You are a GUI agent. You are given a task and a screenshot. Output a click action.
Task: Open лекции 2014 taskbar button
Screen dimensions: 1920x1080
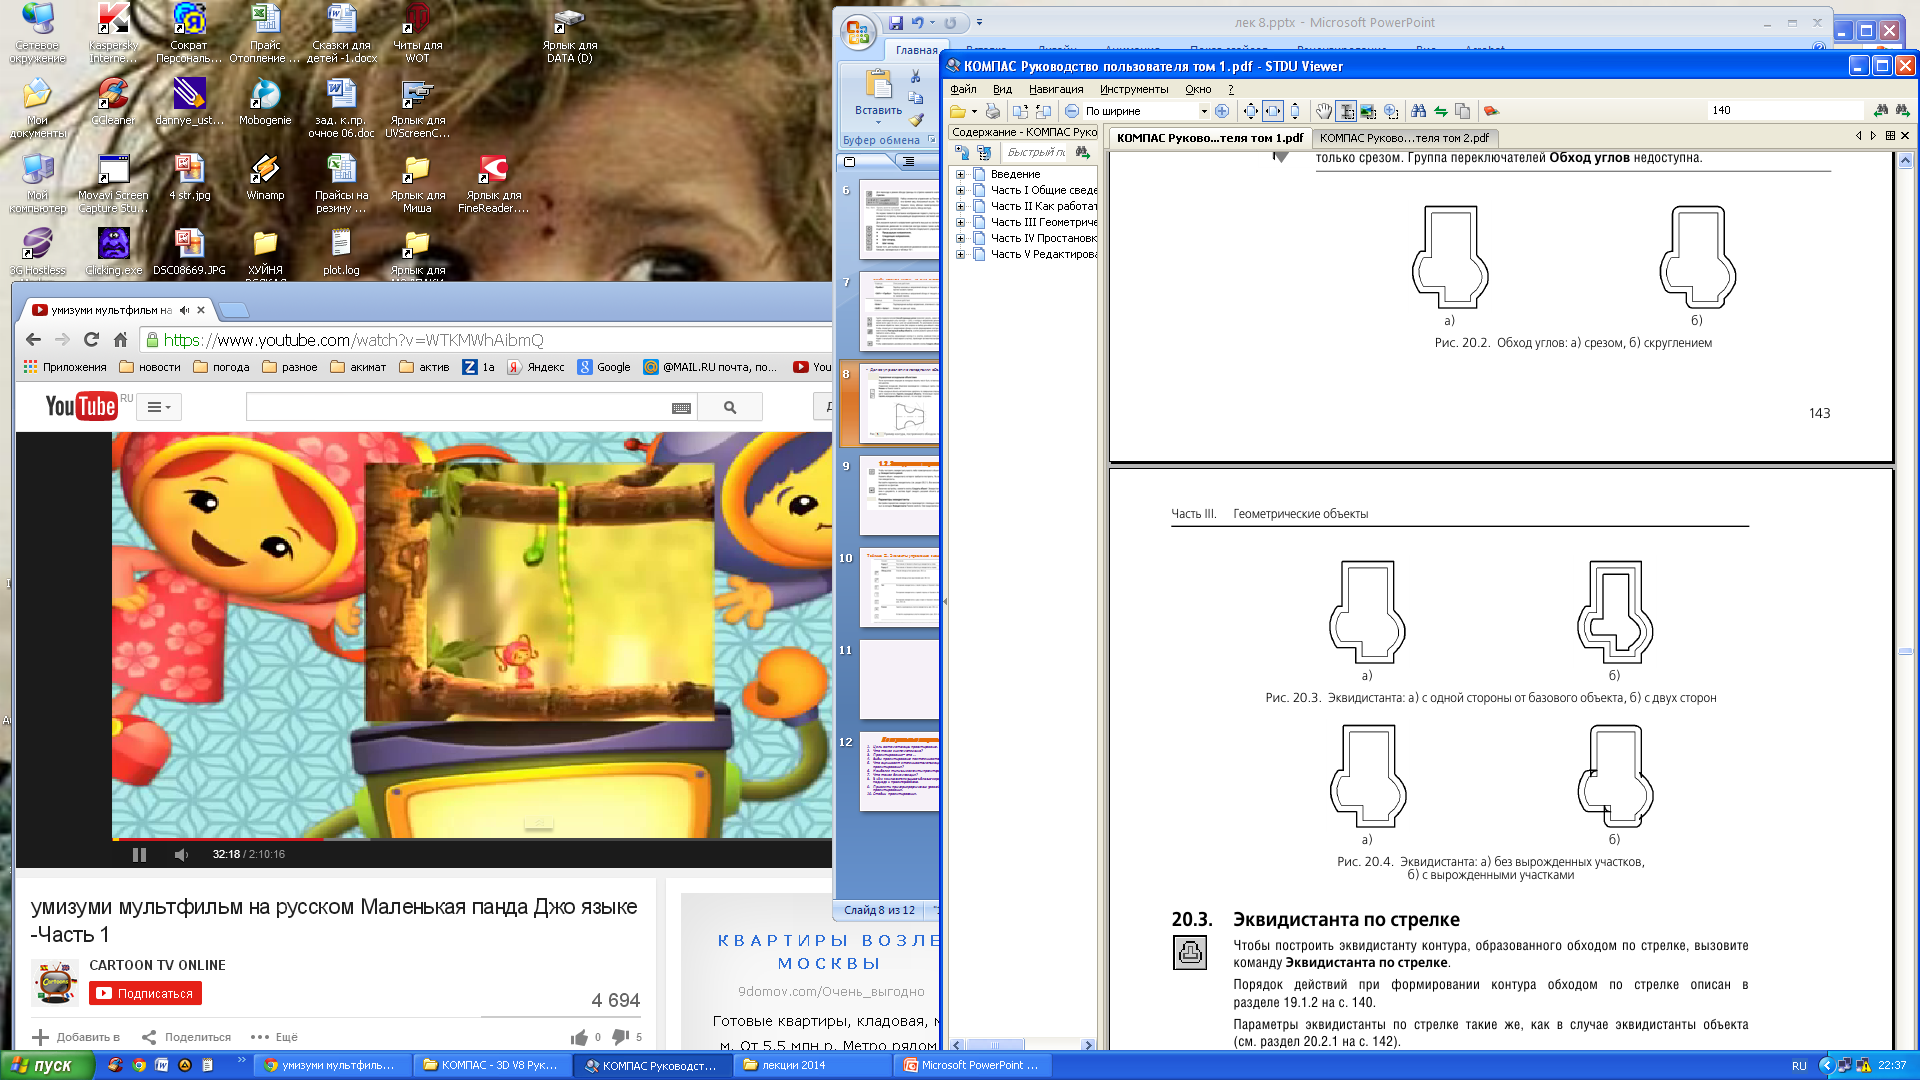click(810, 1066)
